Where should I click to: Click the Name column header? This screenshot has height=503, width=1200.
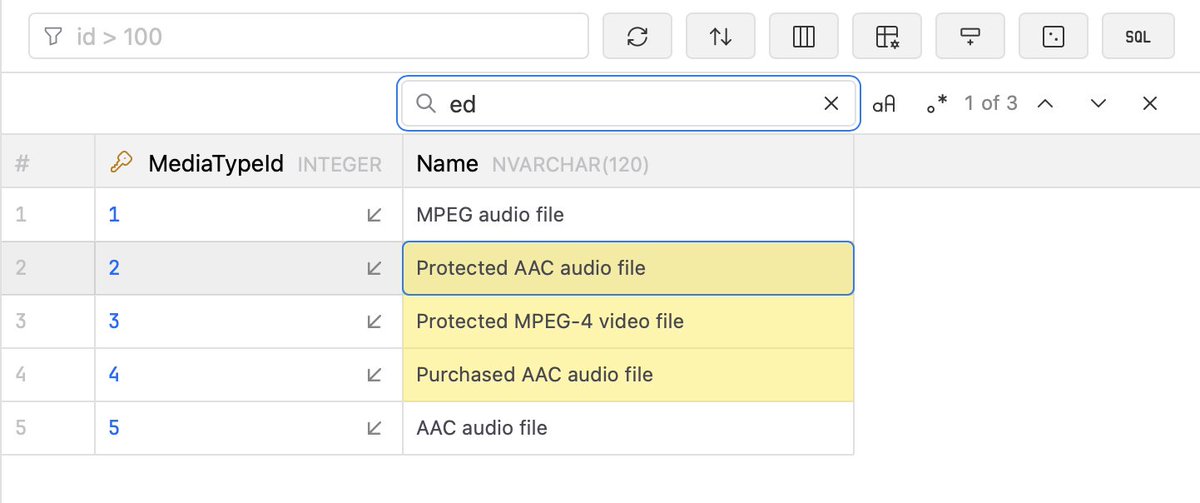[447, 164]
